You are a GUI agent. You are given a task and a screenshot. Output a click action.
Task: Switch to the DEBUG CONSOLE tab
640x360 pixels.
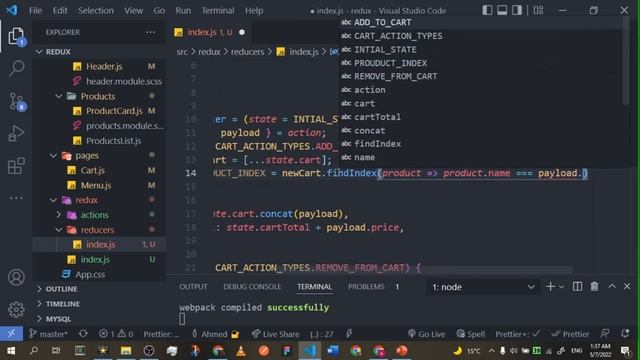[252, 287]
